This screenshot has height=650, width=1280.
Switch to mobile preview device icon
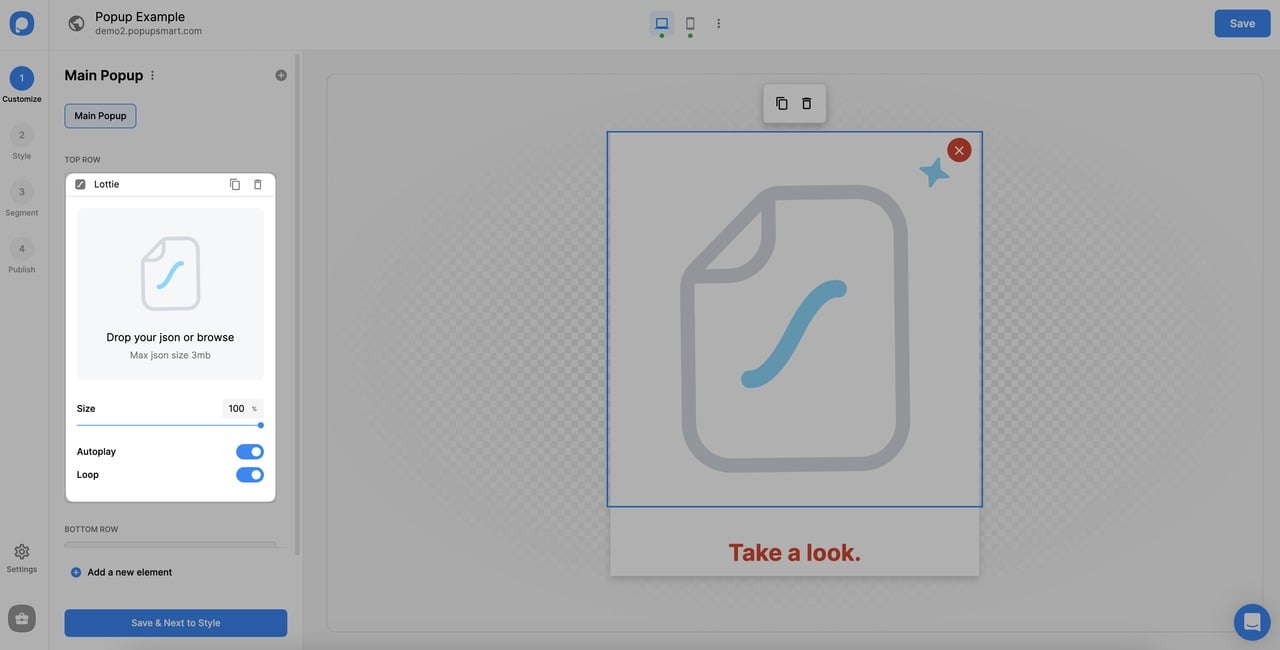point(690,23)
